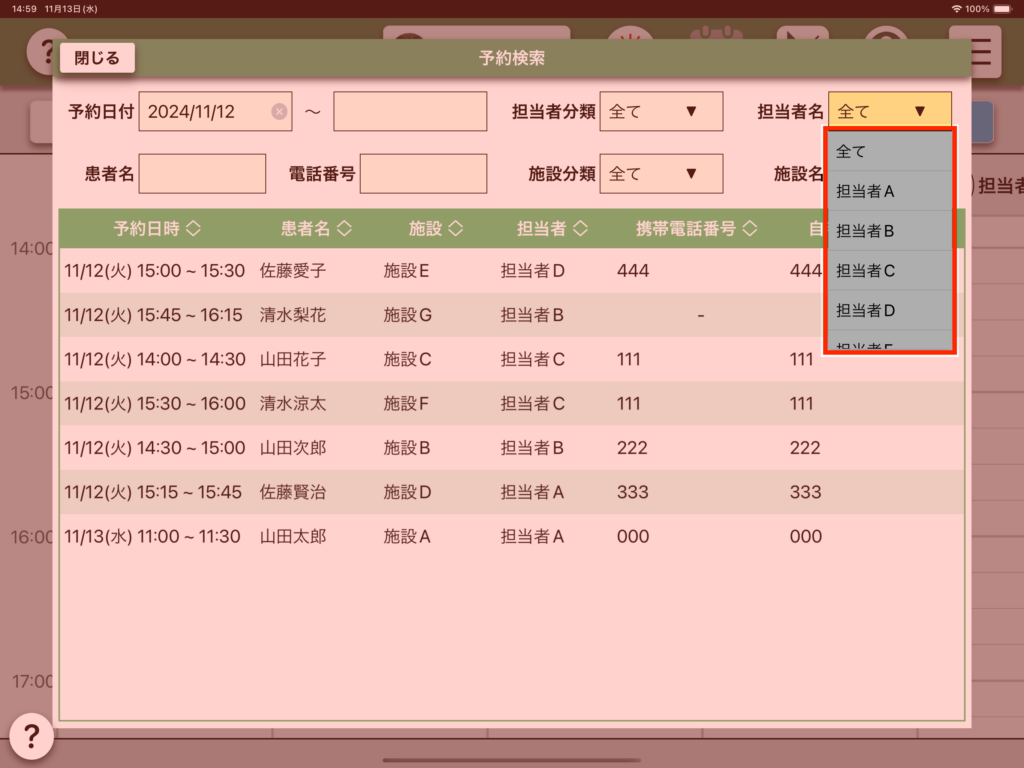The width and height of the screenshot is (1024, 768).
Task: Select 担当者A from the list
Action: [x=888, y=191]
